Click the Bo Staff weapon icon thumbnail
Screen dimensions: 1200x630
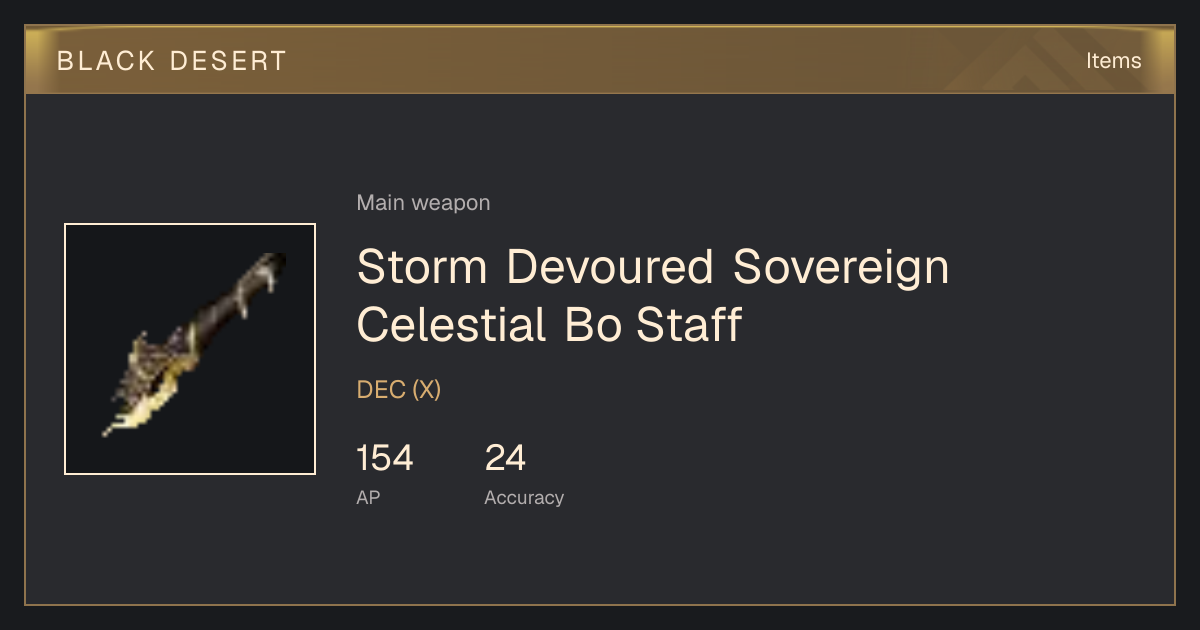[x=190, y=349]
